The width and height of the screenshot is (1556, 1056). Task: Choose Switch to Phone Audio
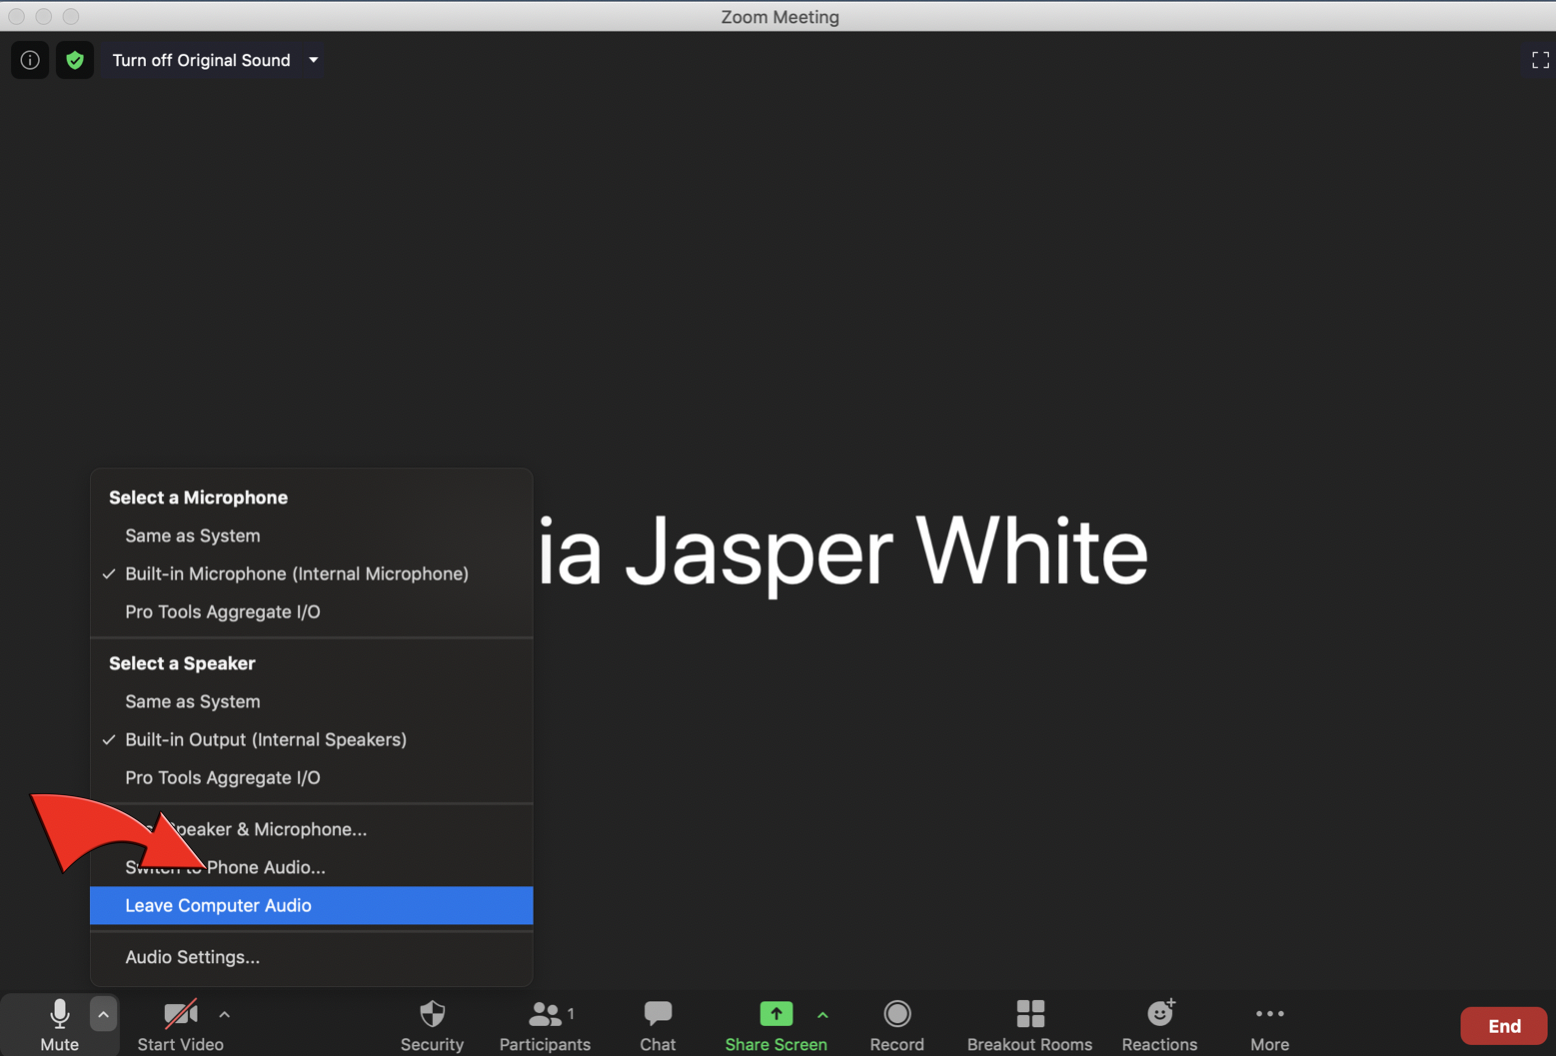(311, 867)
